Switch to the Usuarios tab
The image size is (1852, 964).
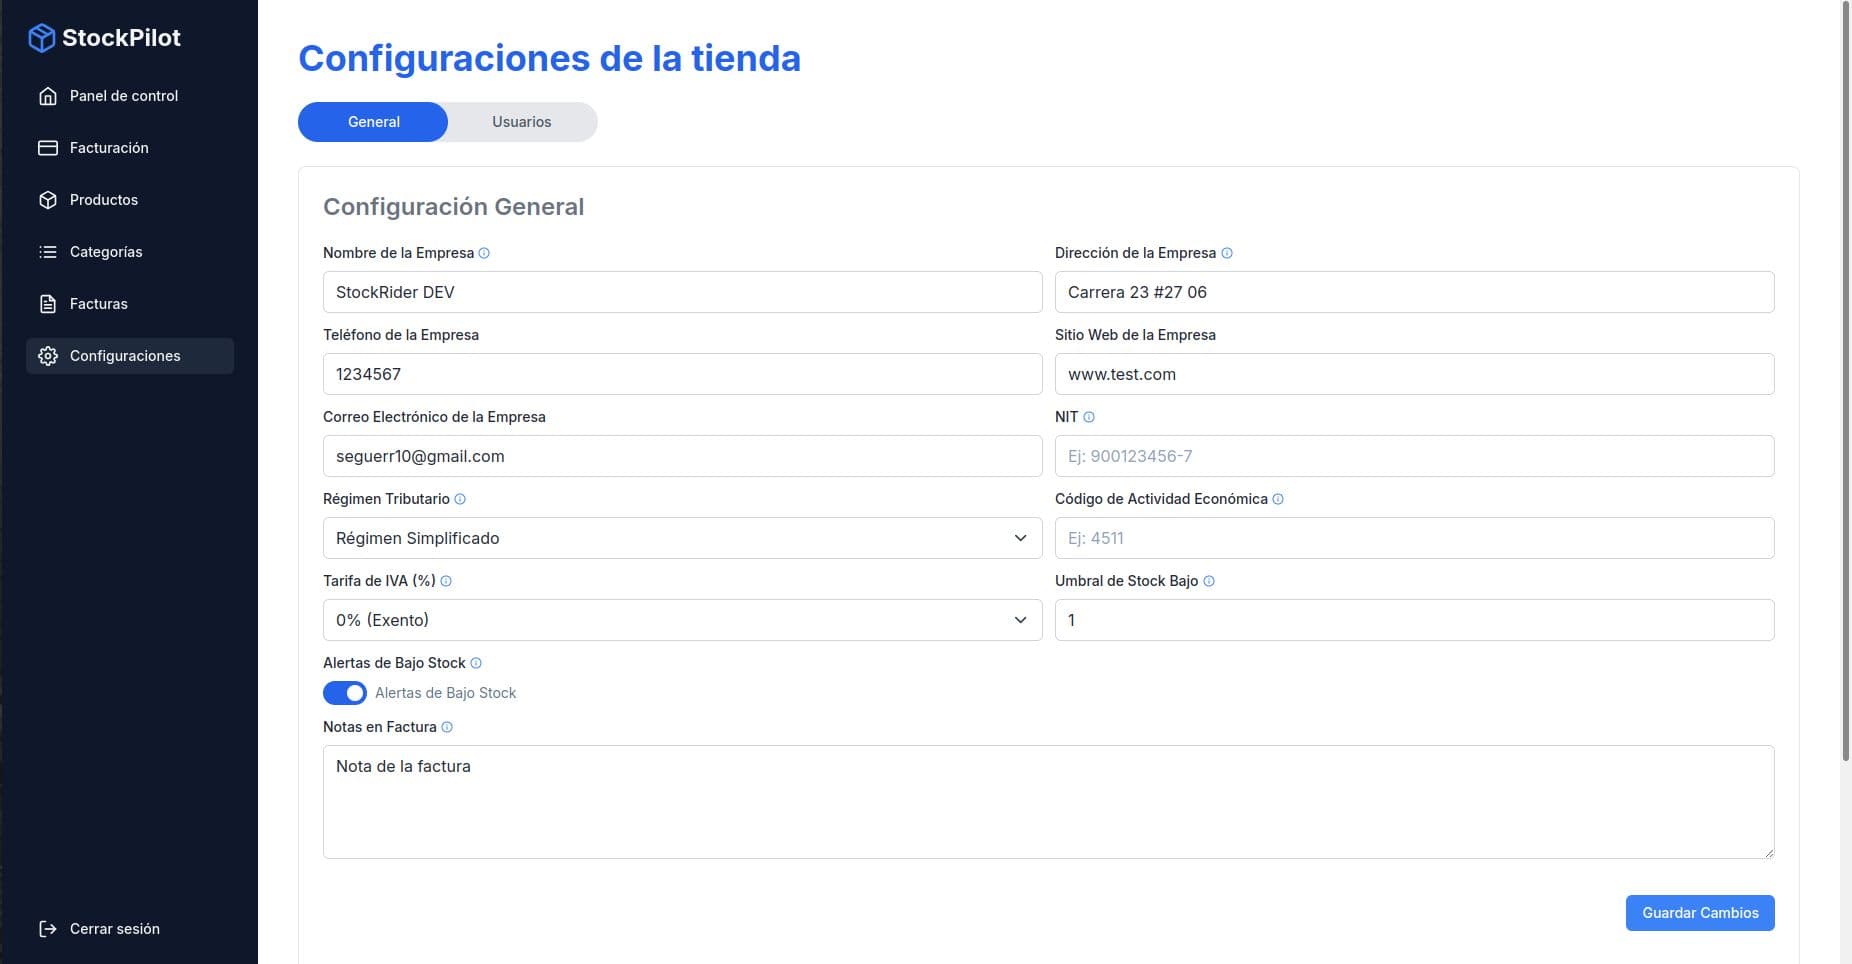522,121
